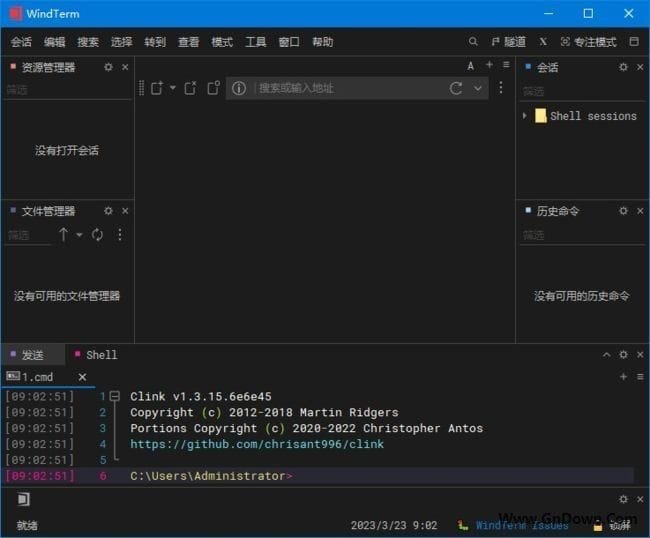Click the up-directory arrow in 文件管理器
650x538 pixels.
63,235
